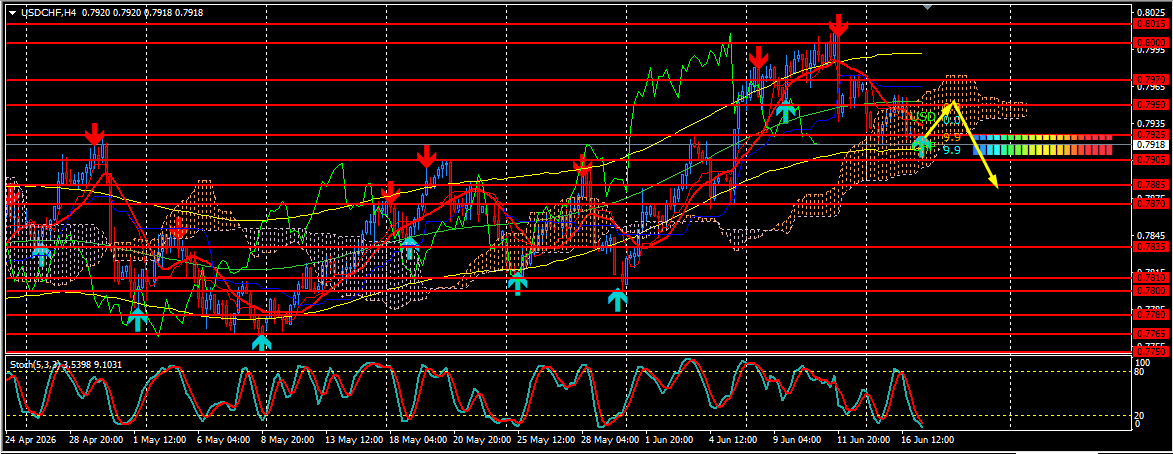Select the red sell arrow above 28 Apr peak
Screen dimensions: 1173x454
(x=94, y=135)
